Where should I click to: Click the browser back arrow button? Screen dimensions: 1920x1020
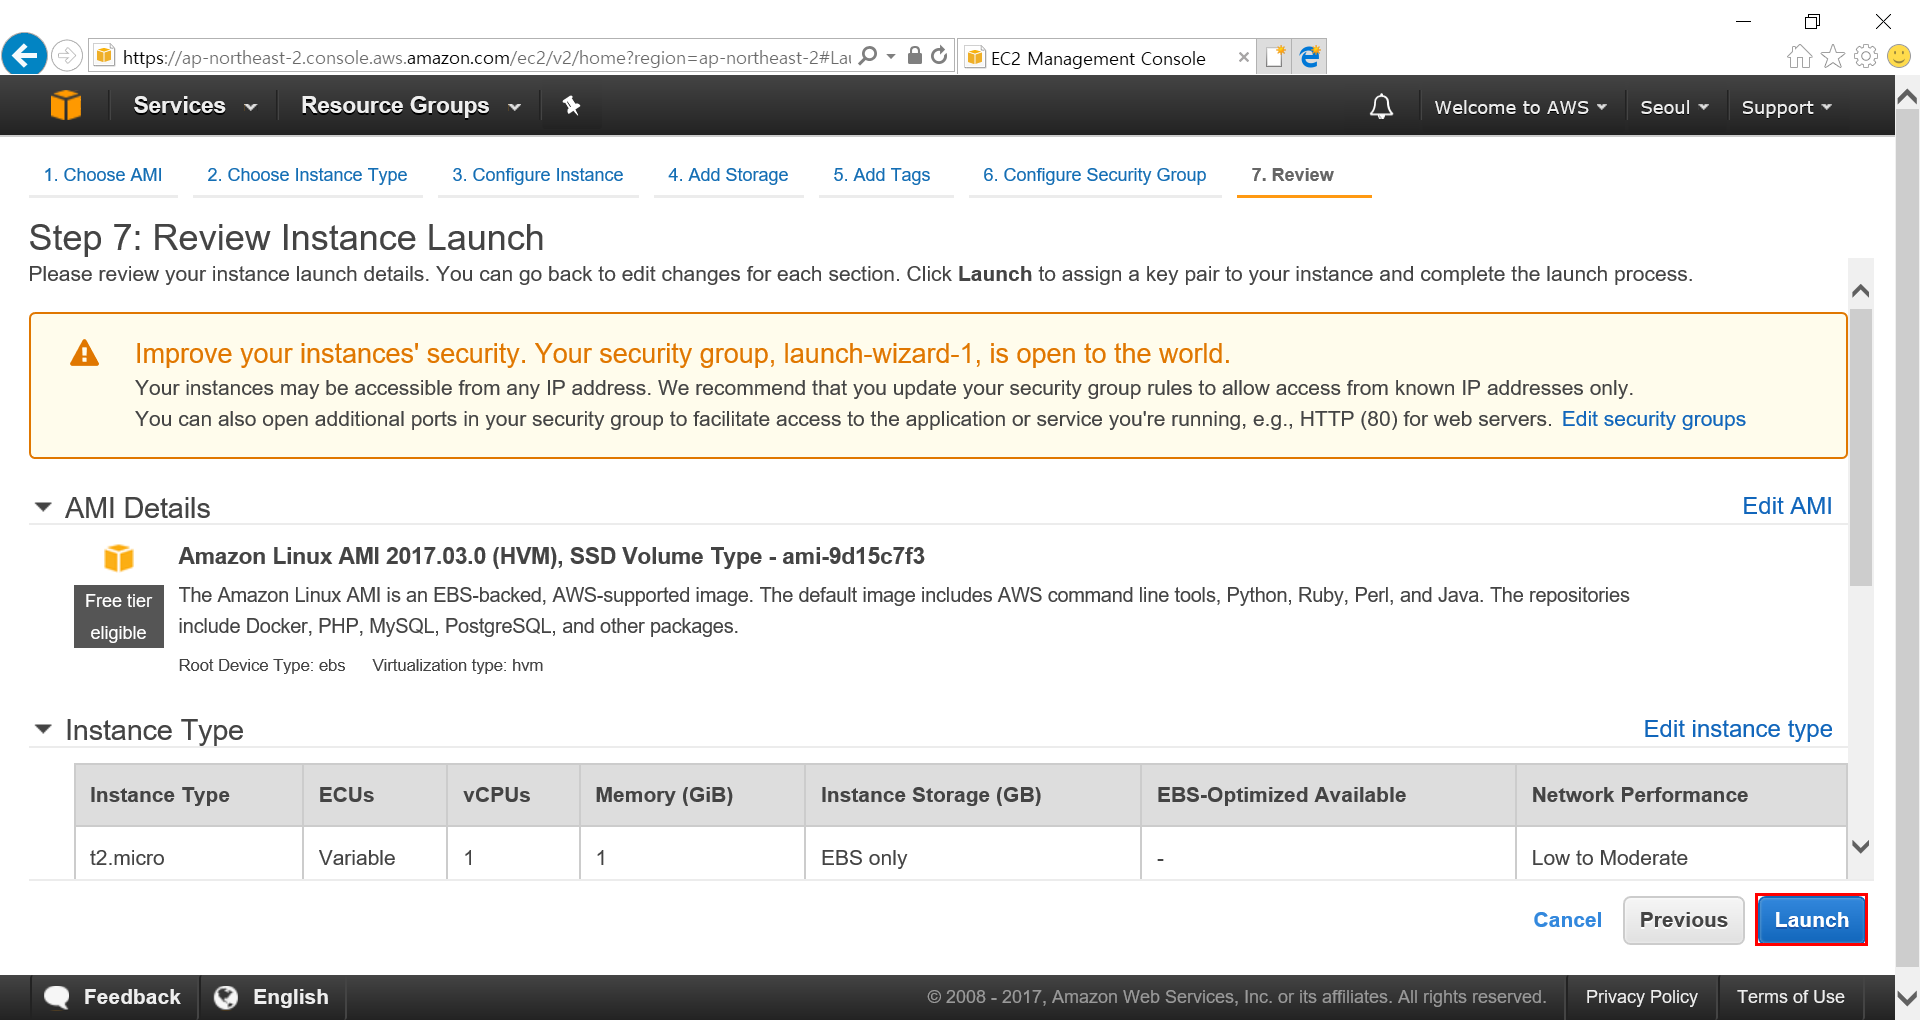25,55
